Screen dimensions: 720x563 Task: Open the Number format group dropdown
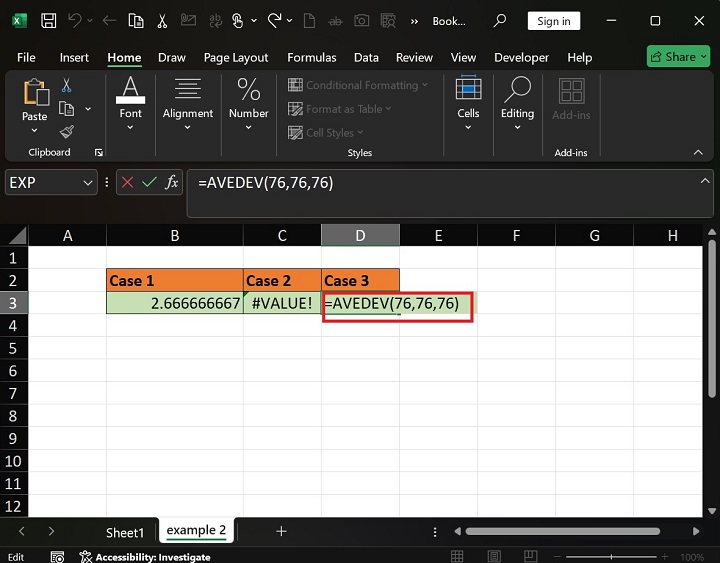248,100
